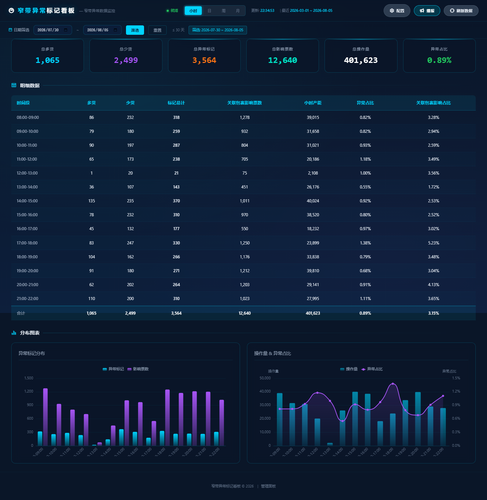This screenshot has height=500, width=487.
Task: Open the 配置 settings button
Action: 397,11
